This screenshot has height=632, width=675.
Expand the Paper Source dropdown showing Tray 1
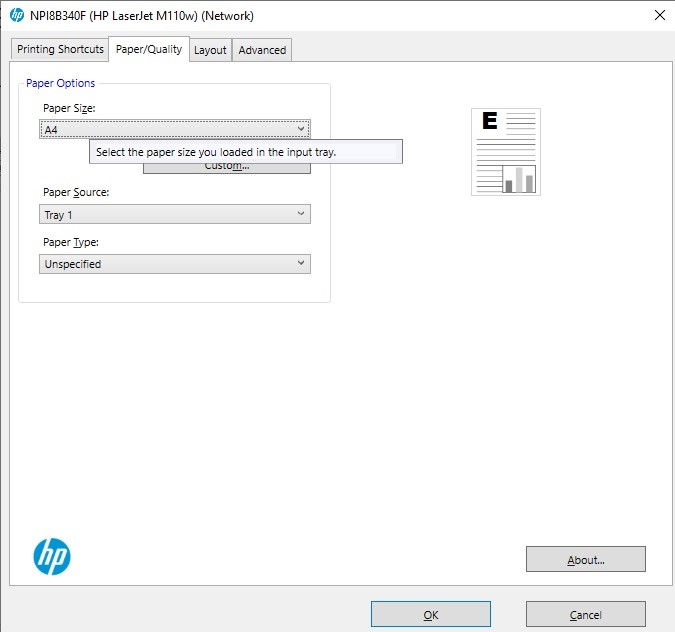tap(175, 214)
